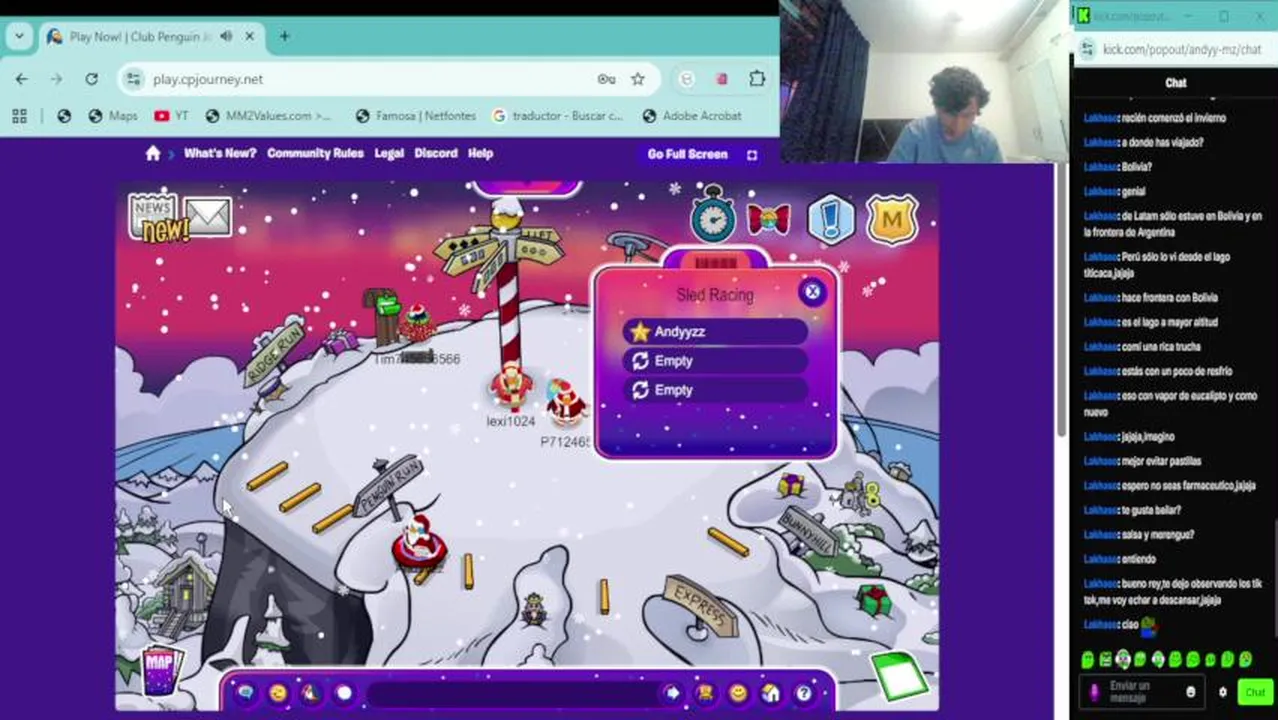The height and width of the screenshot is (720, 1278).
Task: Click browser forward arrow
Action: pyautogui.click(x=57, y=79)
